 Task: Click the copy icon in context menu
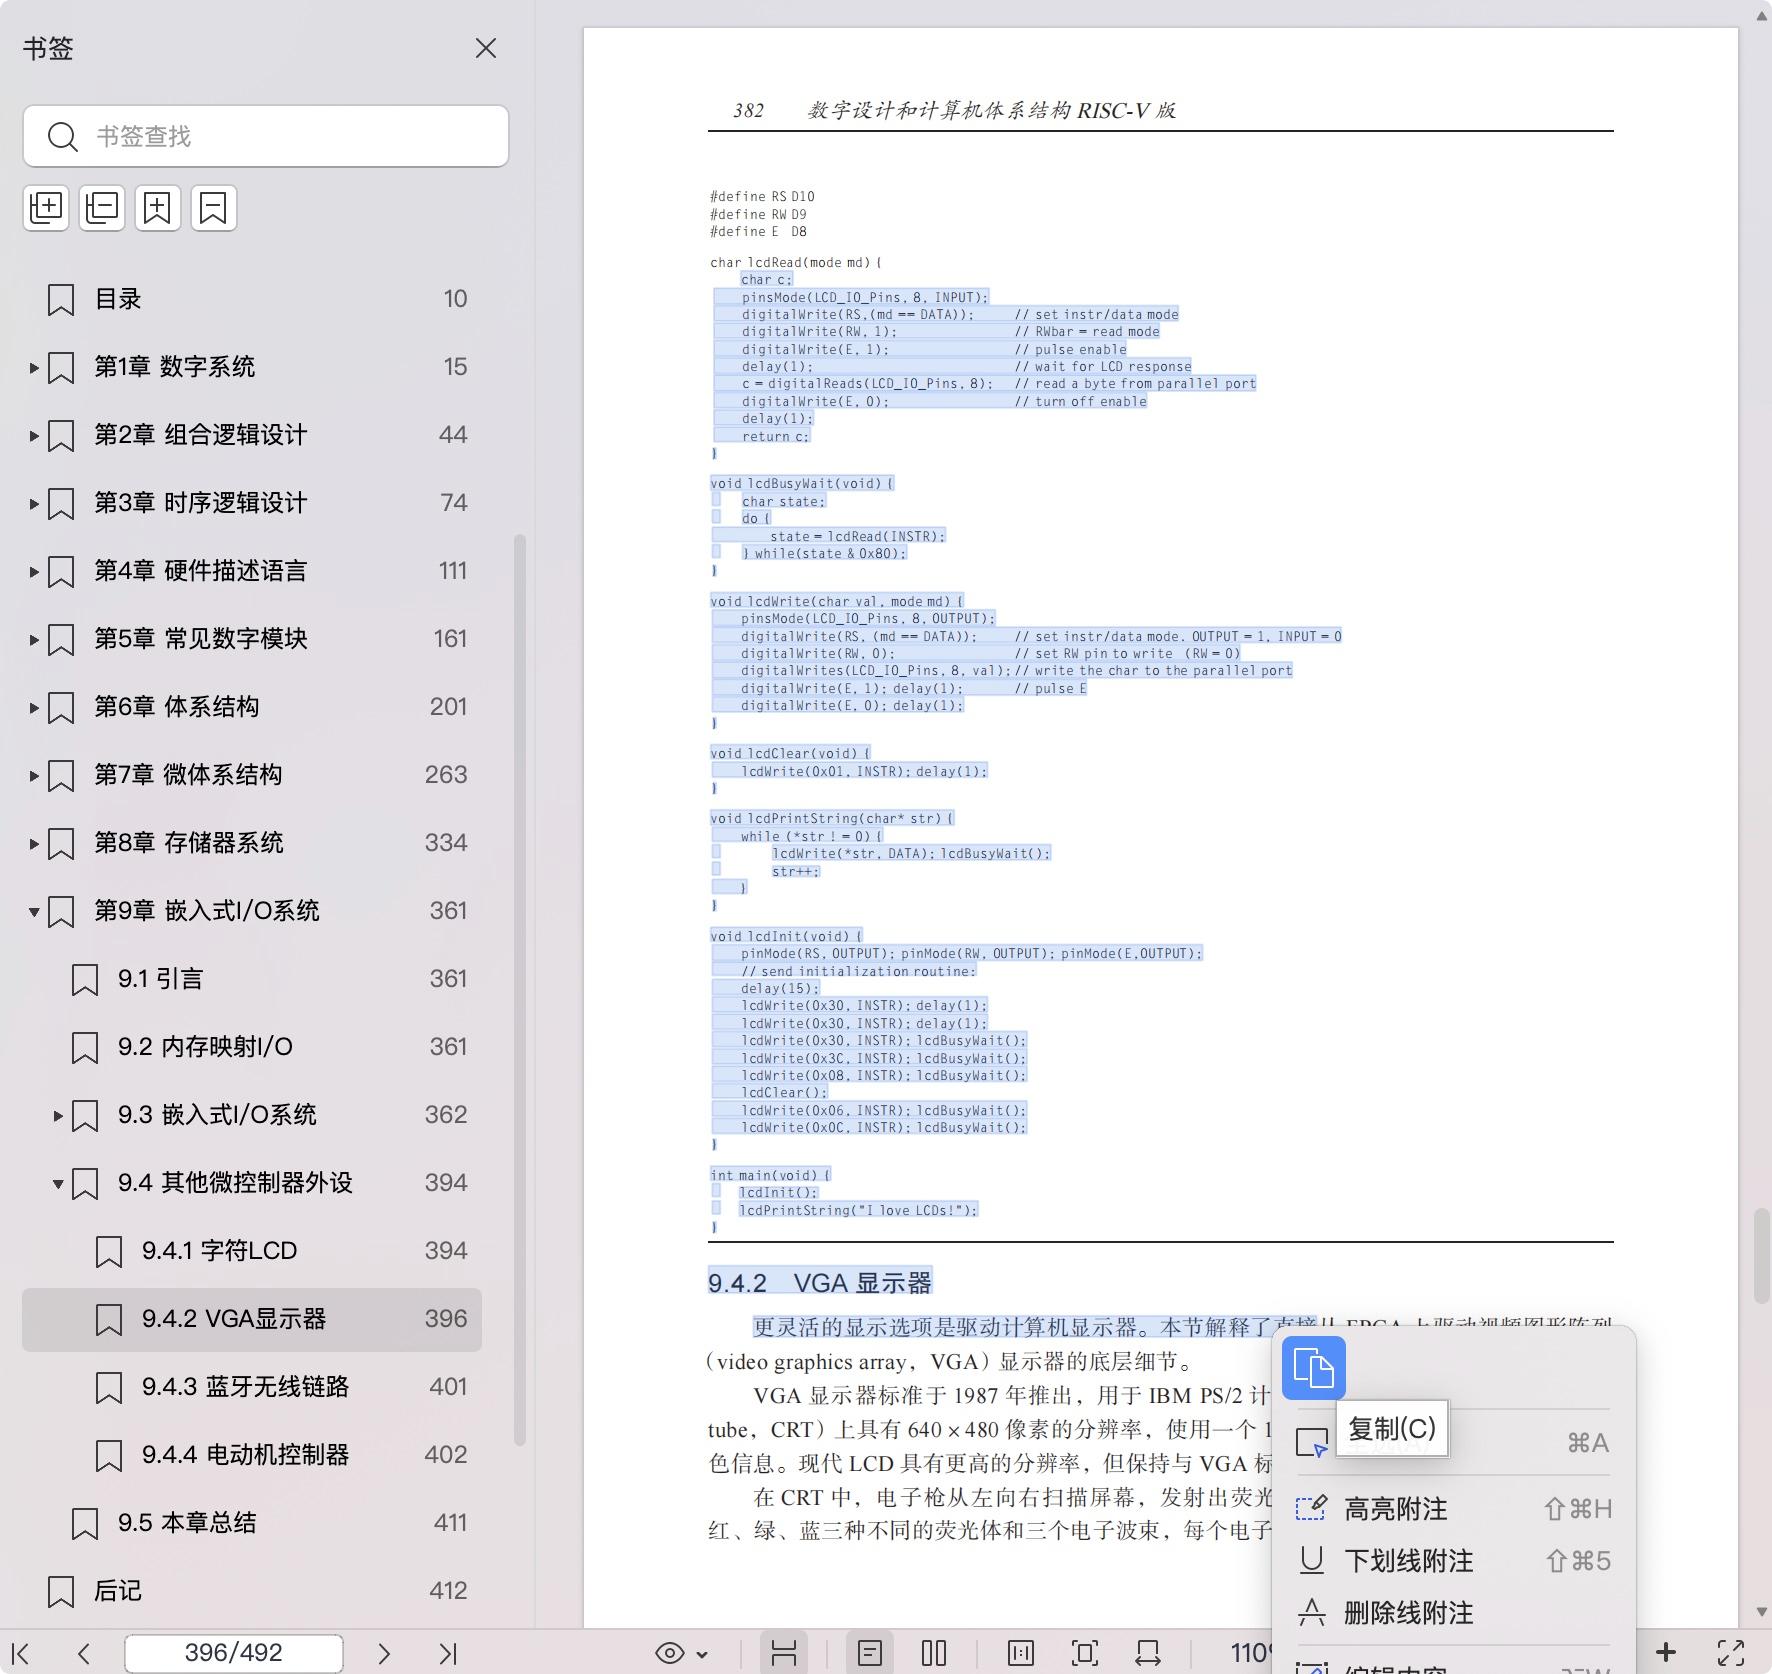[x=1313, y=1367]
